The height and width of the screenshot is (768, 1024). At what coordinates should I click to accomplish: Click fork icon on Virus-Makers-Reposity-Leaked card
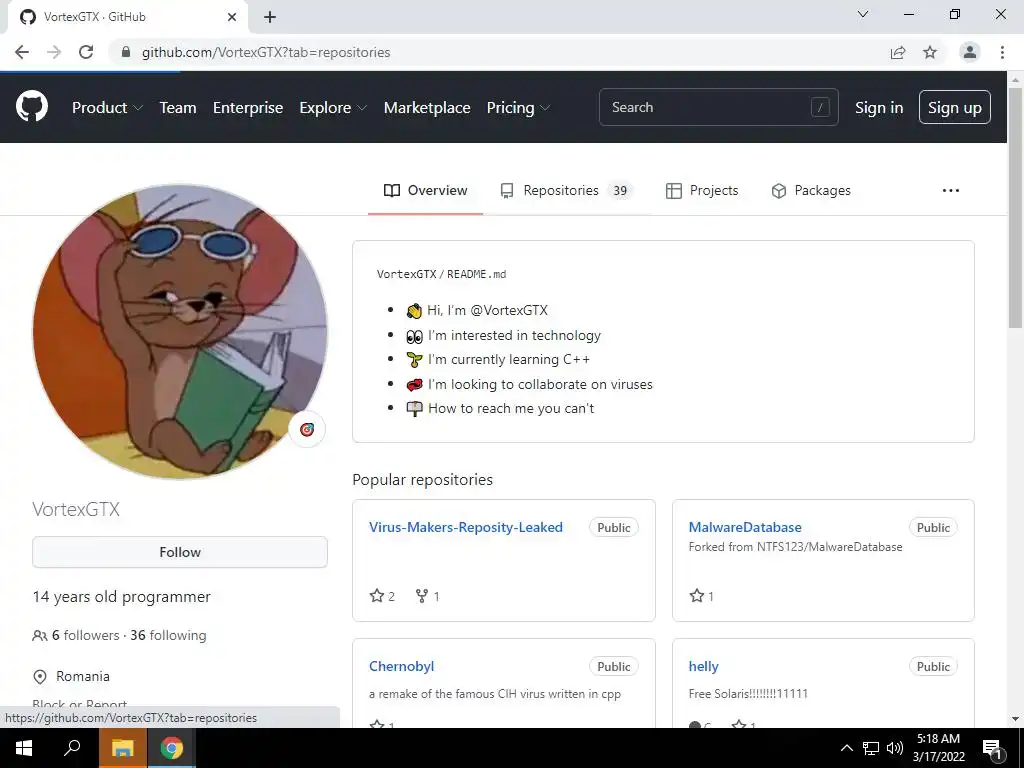[x=422, y=596]
